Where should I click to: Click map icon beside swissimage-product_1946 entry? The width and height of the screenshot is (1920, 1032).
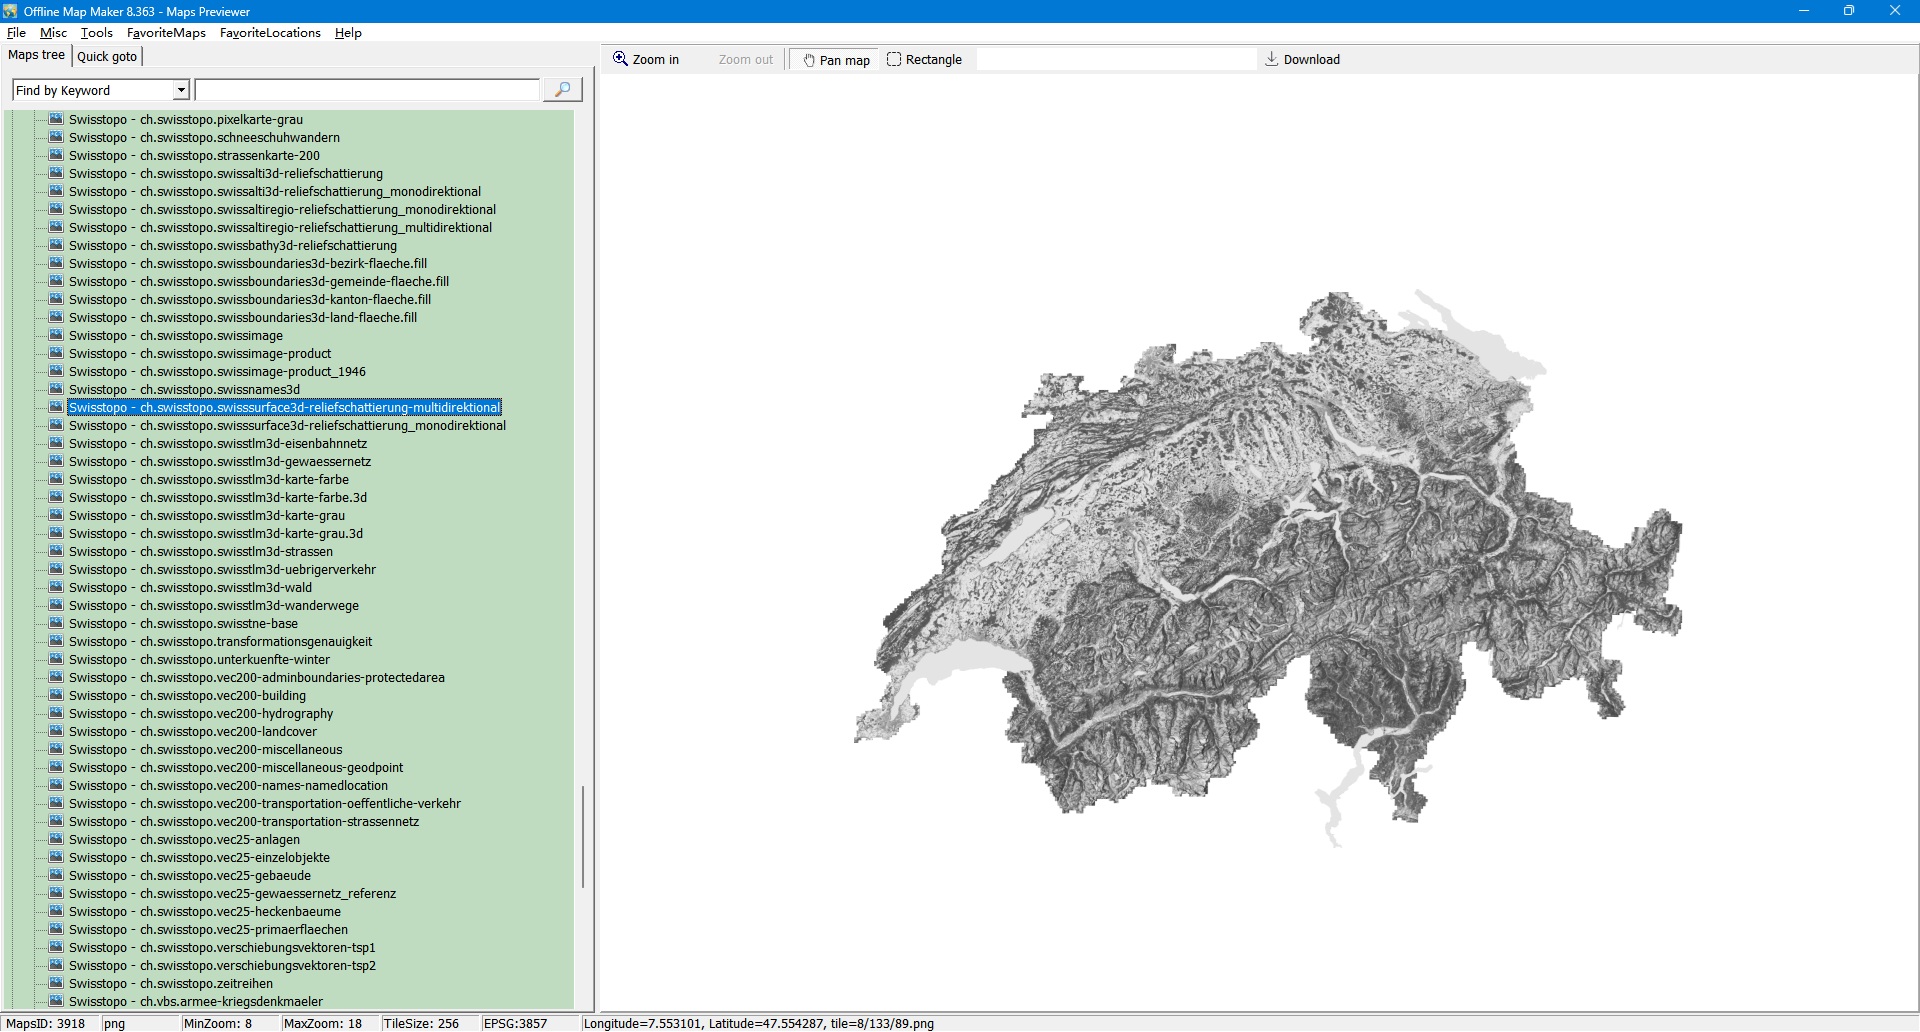(56, 371)
